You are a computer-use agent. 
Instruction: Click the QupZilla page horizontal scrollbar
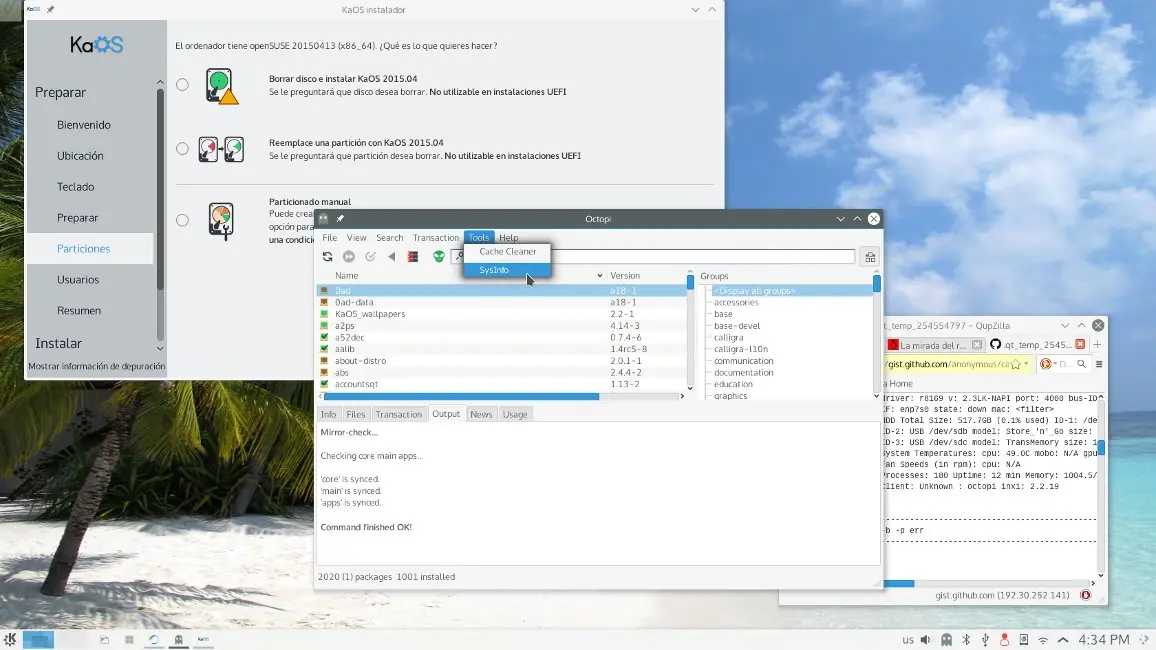coord(899,584)
